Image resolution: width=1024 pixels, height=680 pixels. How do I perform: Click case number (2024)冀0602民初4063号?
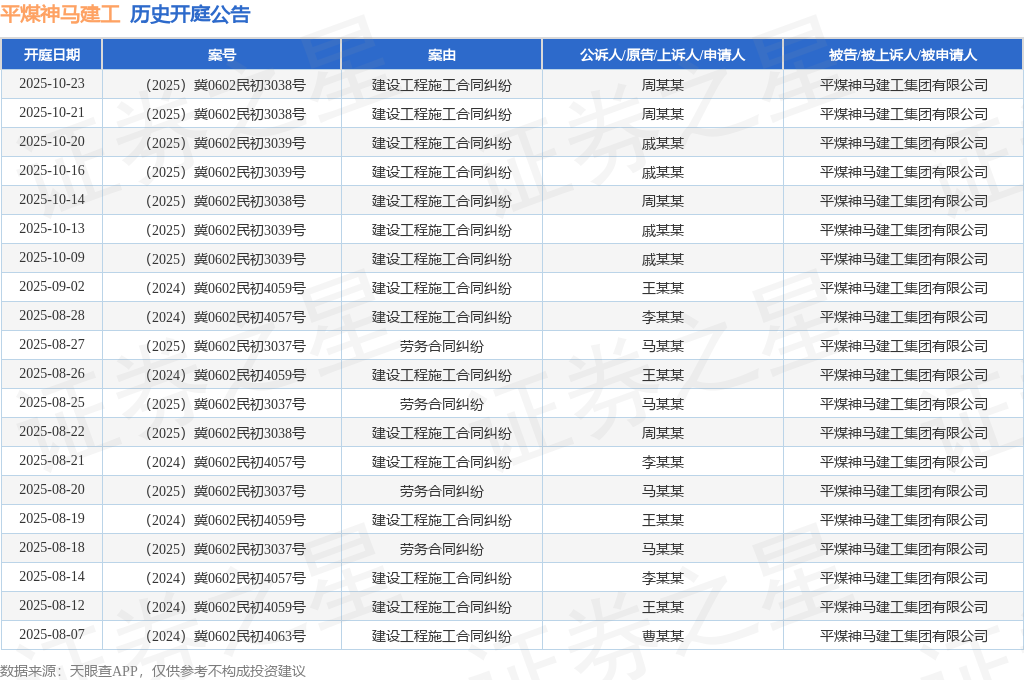[x=222, y=636]
